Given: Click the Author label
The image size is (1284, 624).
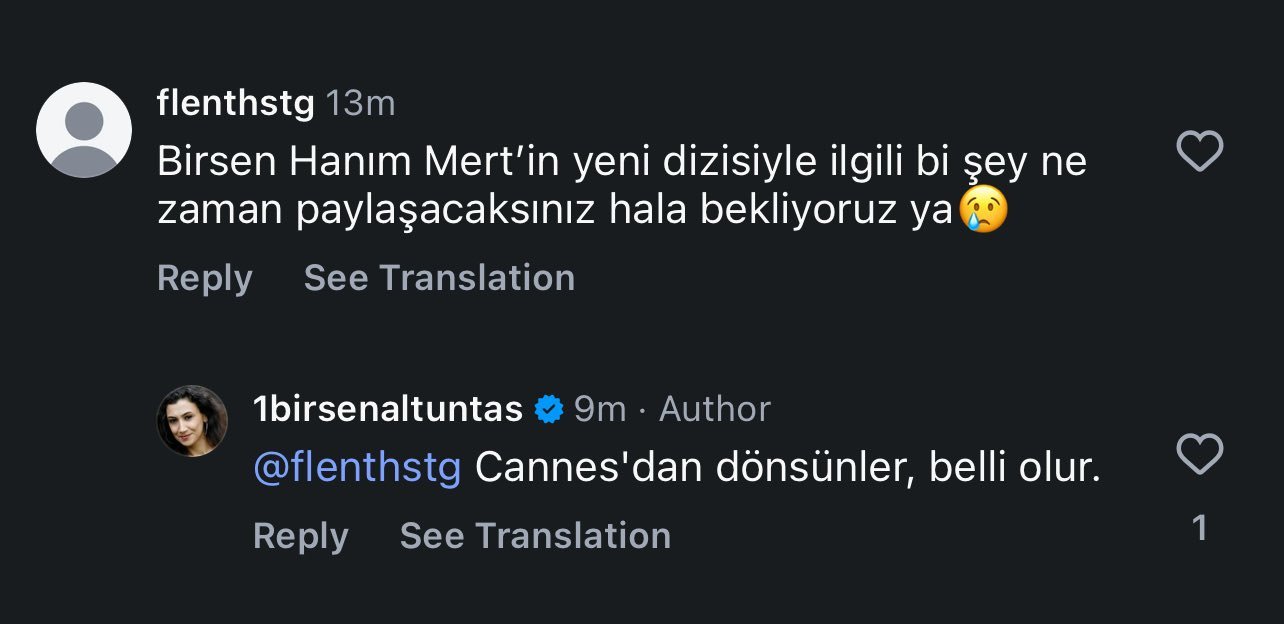Looking at the screenshot, I should coord(715,409).
